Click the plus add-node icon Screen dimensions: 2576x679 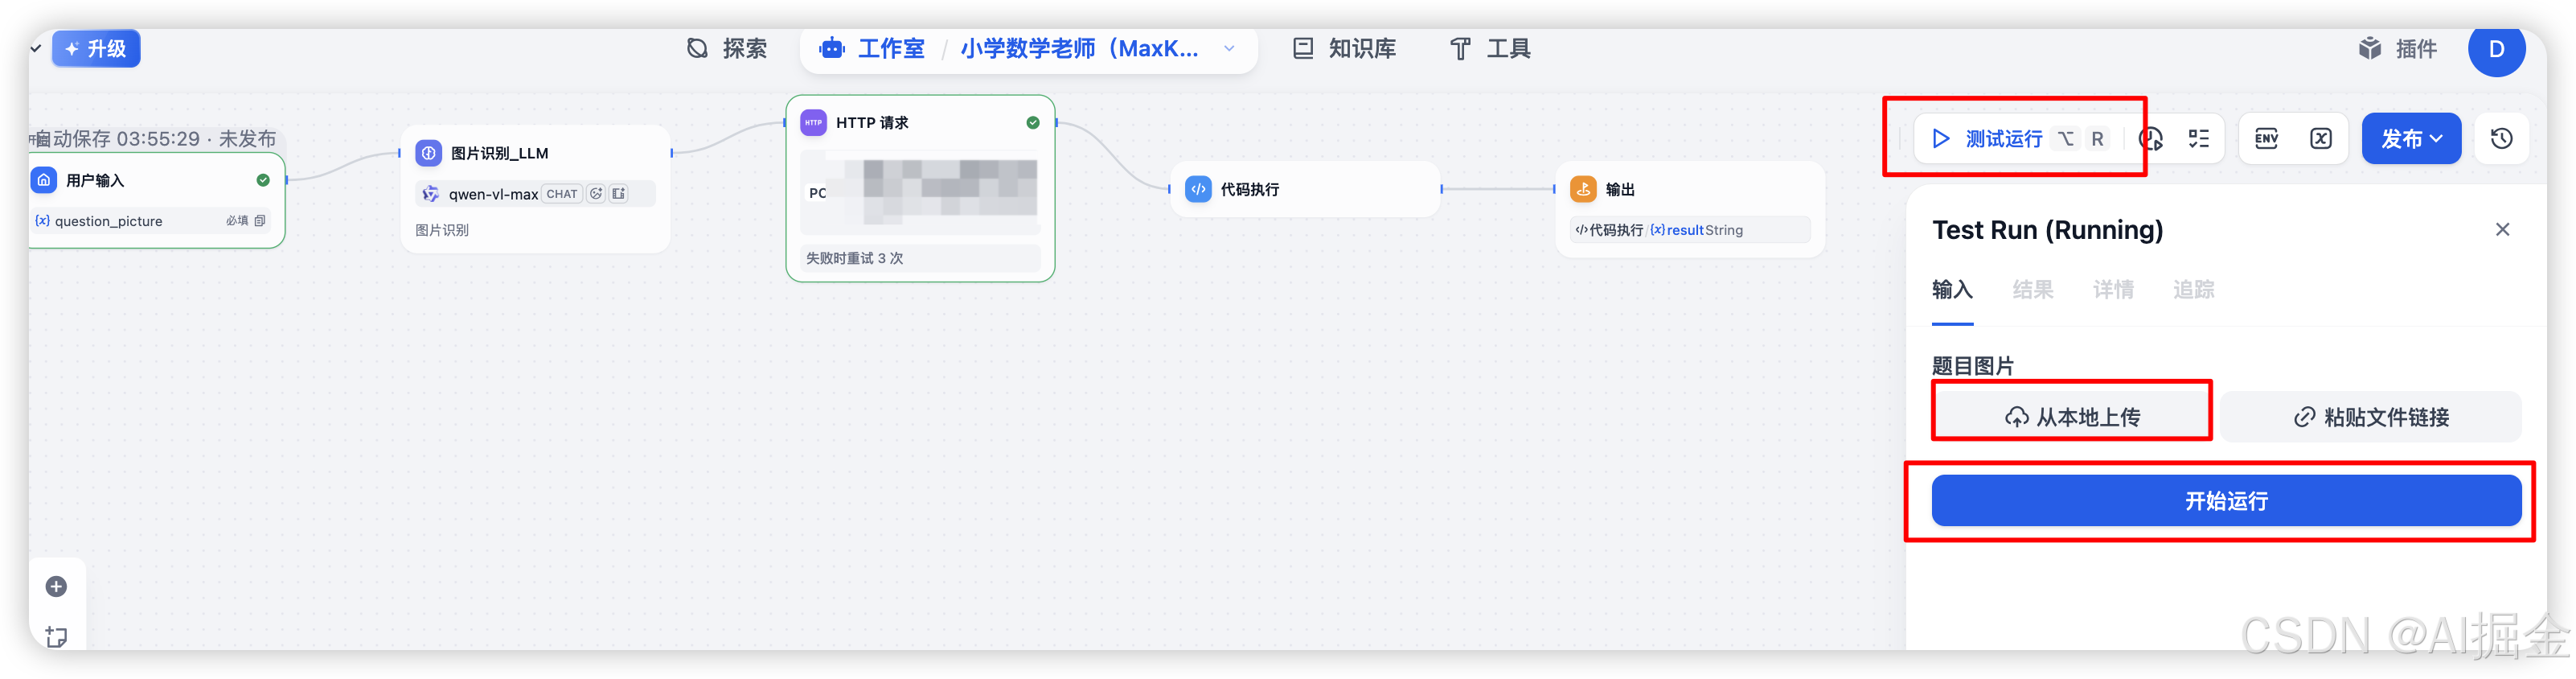coord(56,586)
